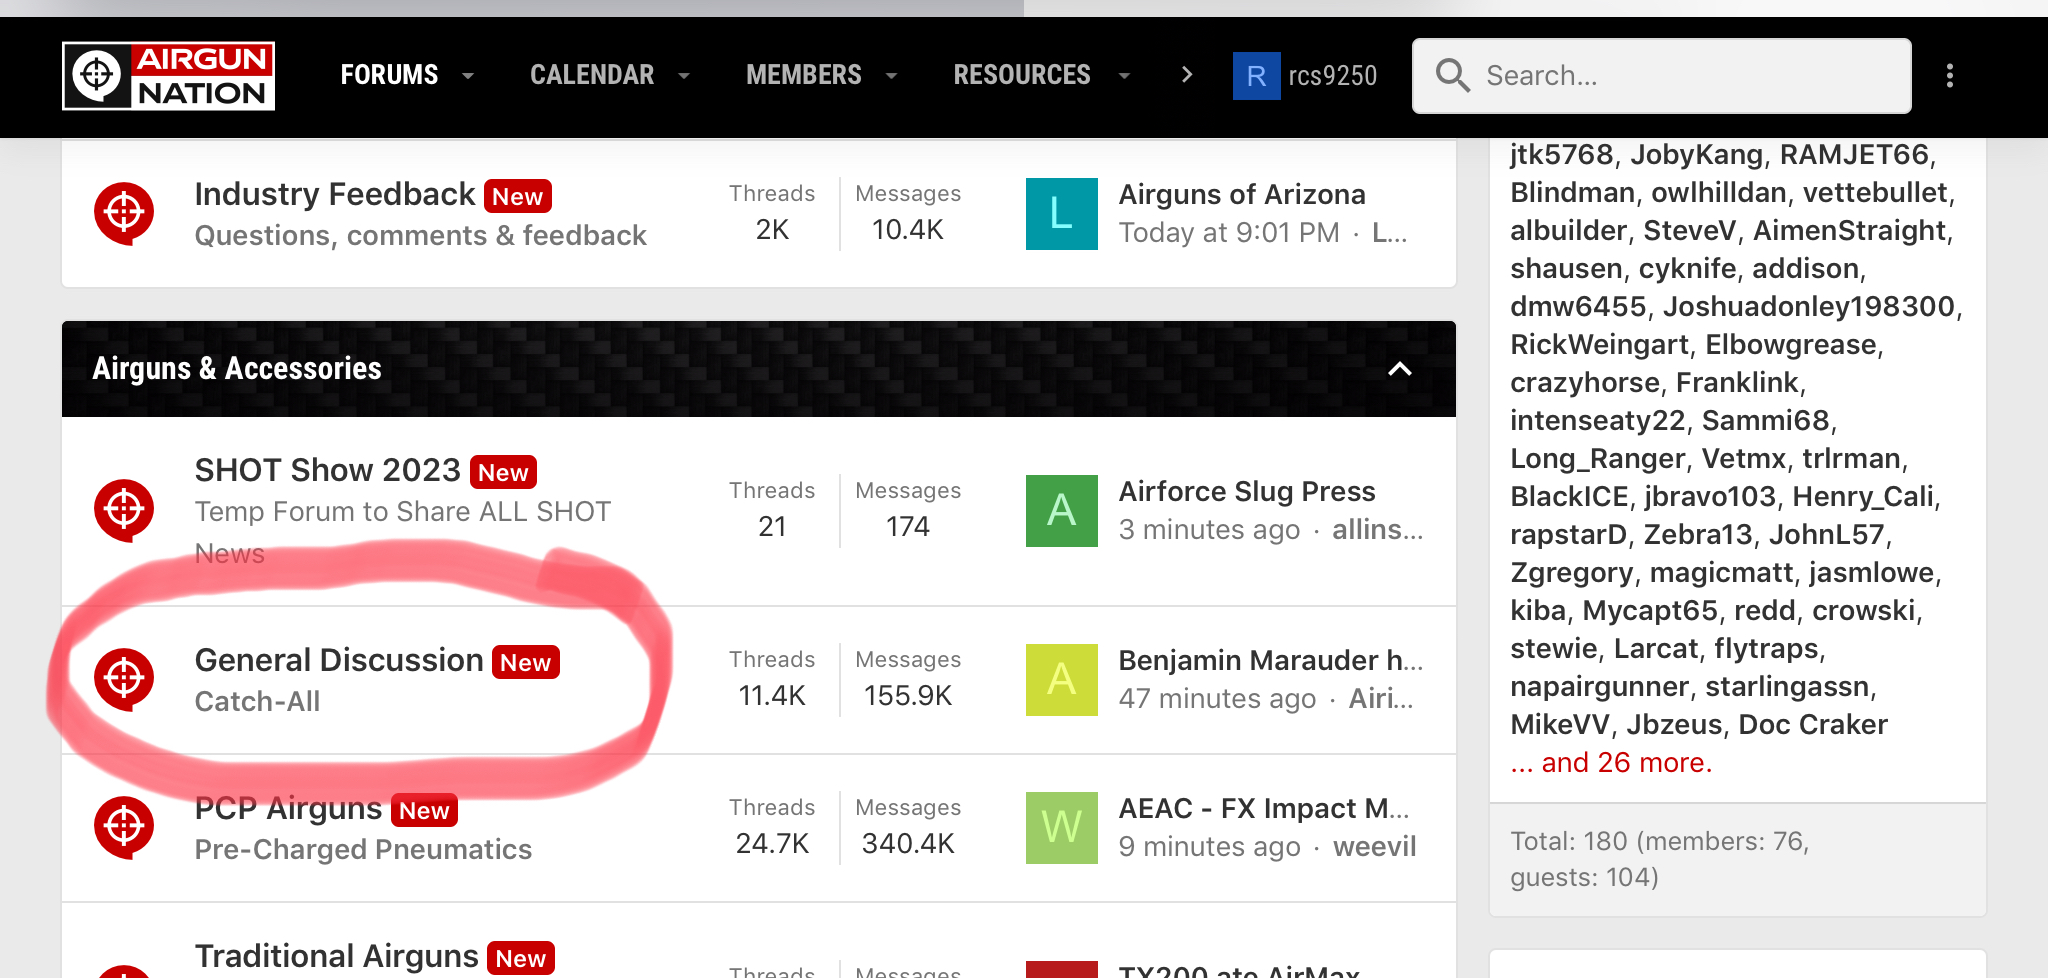
Task: Open online member Joshuadonley198300 profile
Action: pyautogui.click(x=1808, y=306)
